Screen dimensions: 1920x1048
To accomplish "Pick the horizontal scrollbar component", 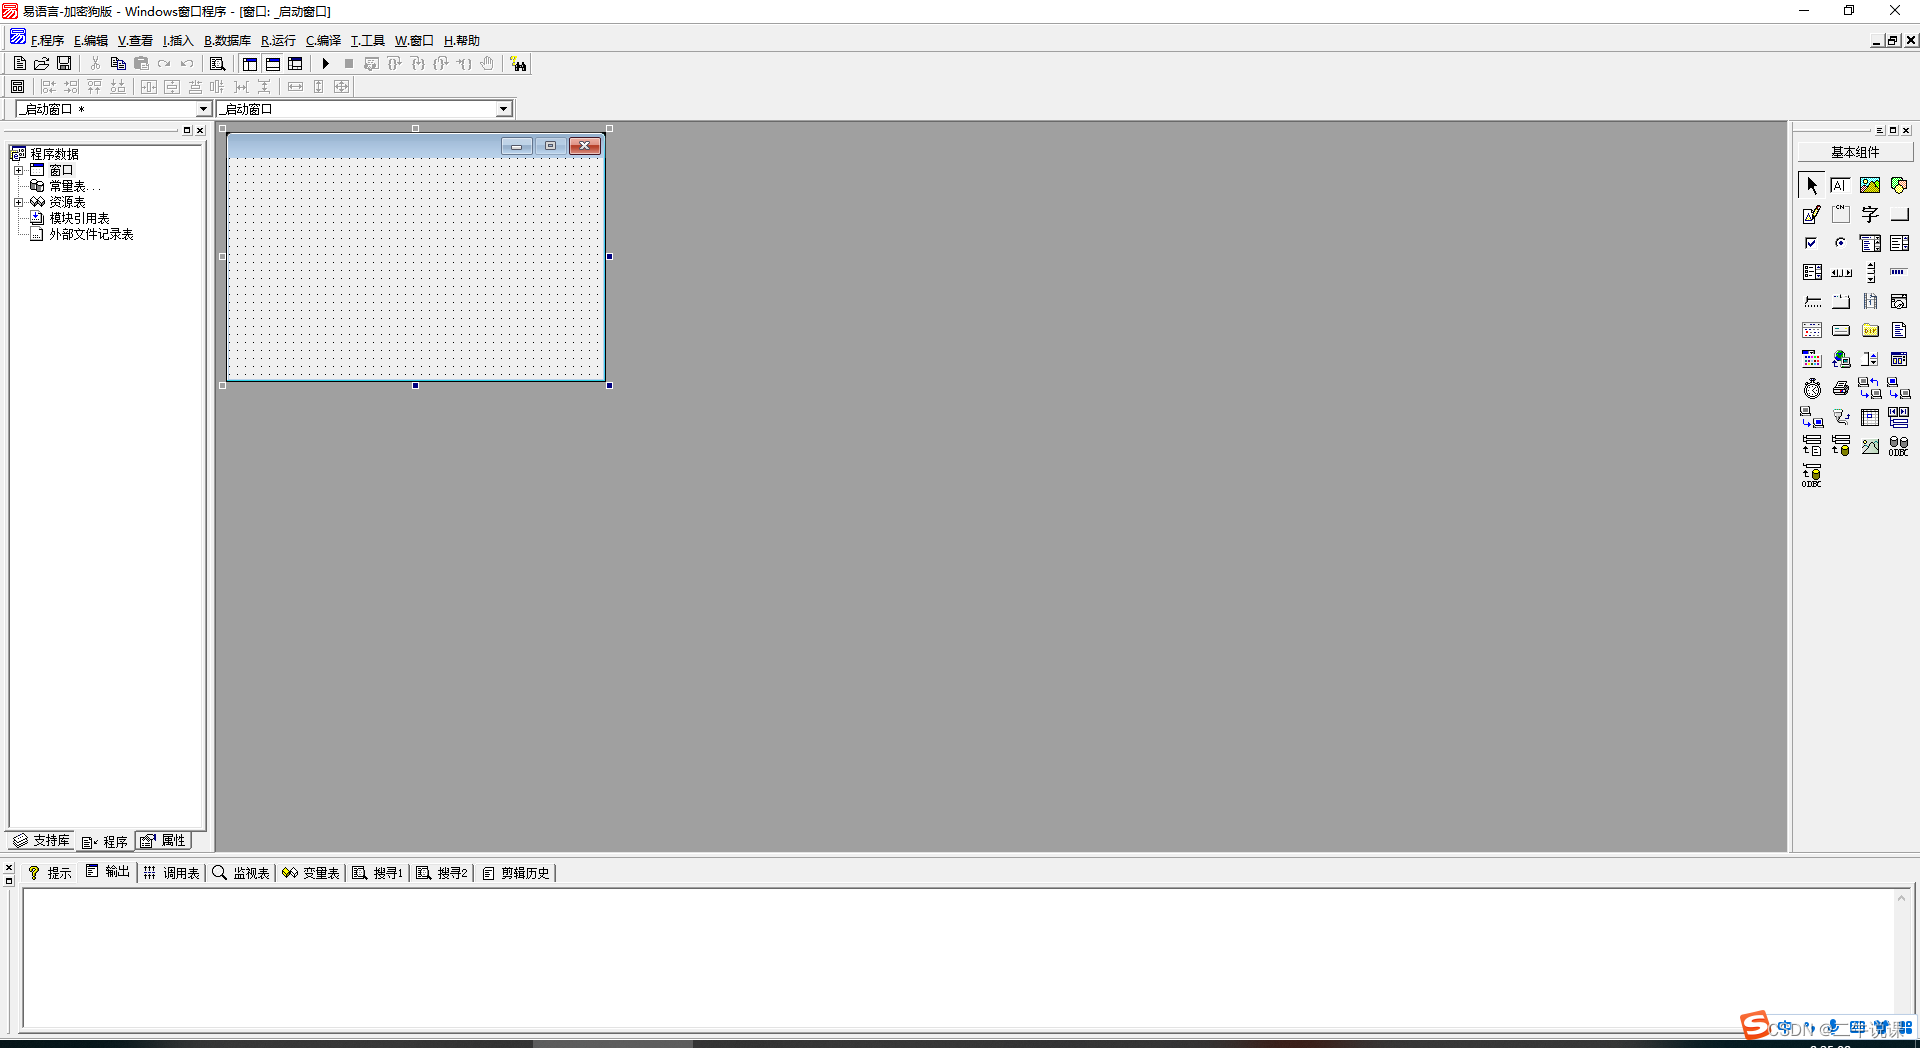I will pos(1841,272).
